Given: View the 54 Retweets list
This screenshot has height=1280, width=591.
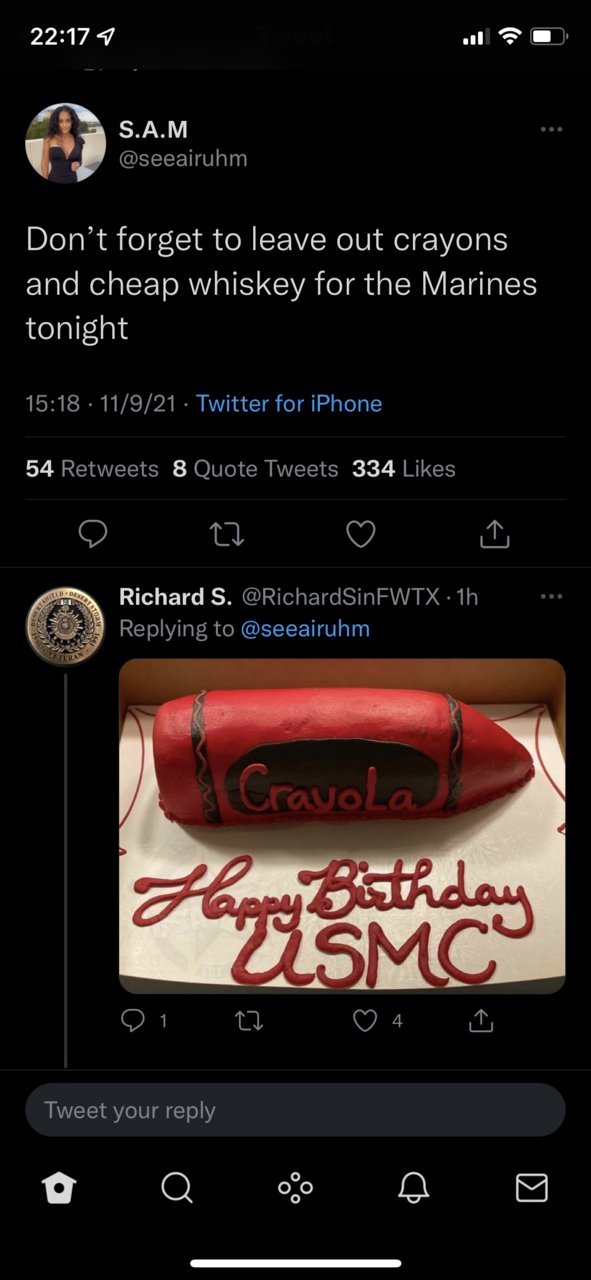Looking at the screenshot, I should tap(92, 468).
